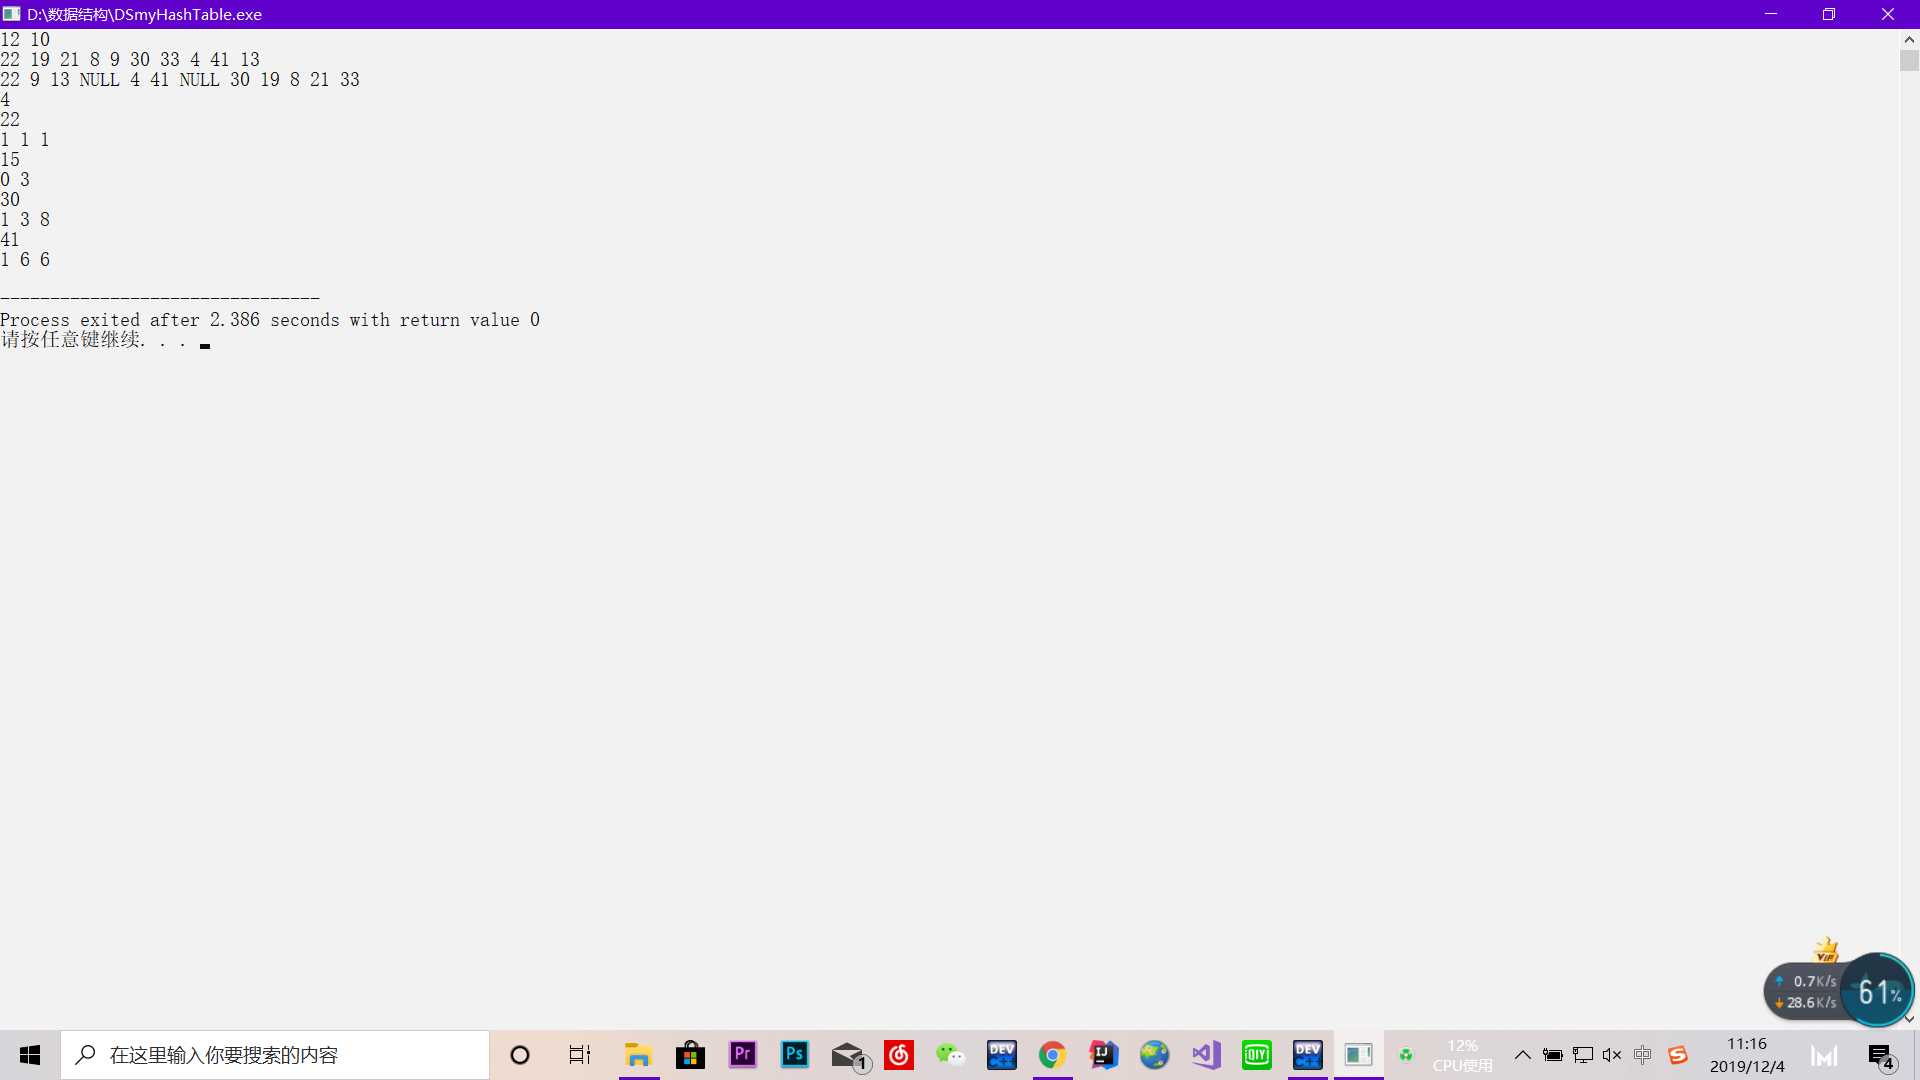Minimize the console window
1920x1080 pixels.
1771,14
